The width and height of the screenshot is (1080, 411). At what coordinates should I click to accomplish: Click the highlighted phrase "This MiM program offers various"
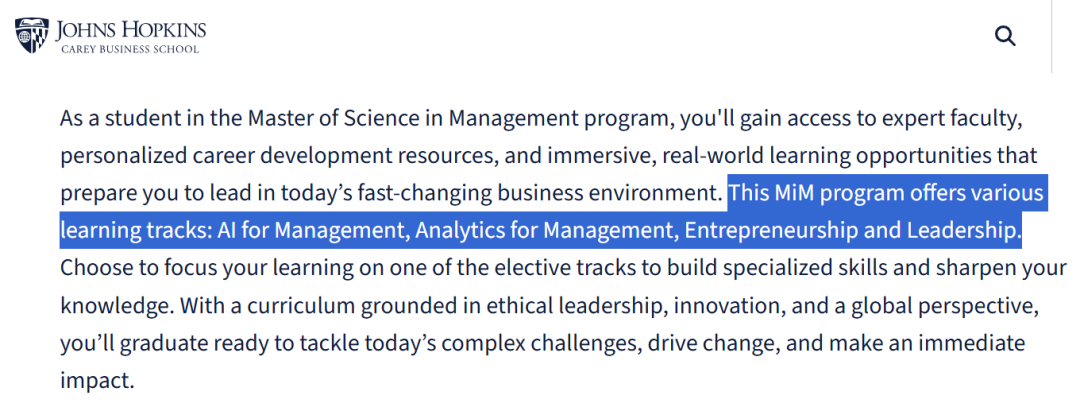[x=887, y=193]
